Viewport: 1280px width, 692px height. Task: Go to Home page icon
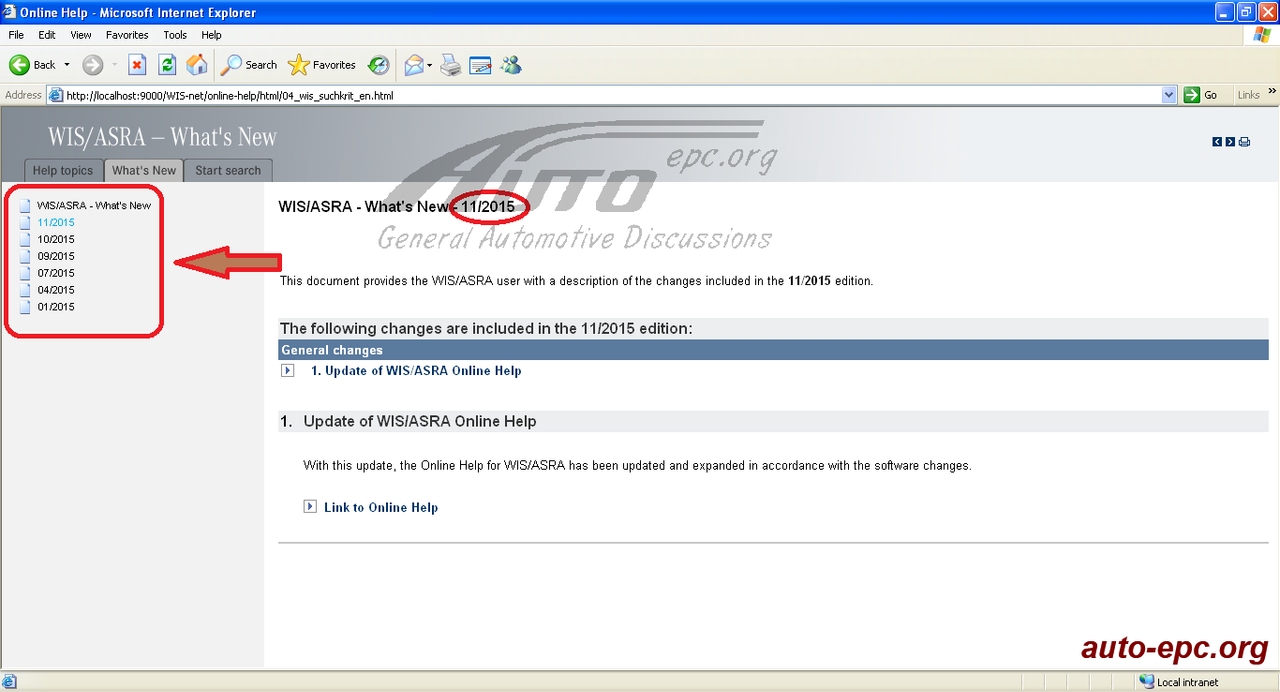[x=197, y=65]
